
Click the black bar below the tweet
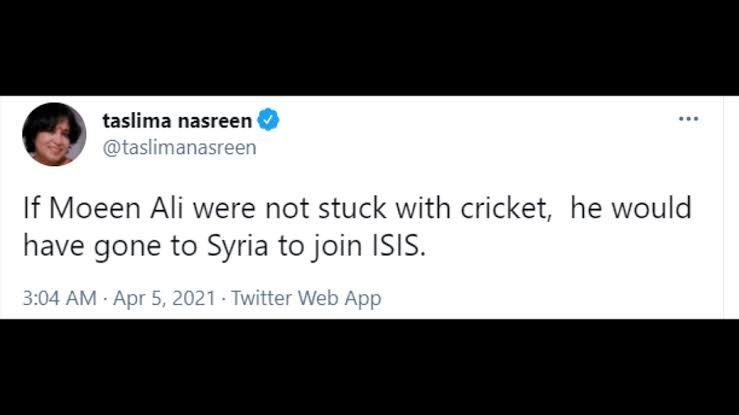pos(369,367)
